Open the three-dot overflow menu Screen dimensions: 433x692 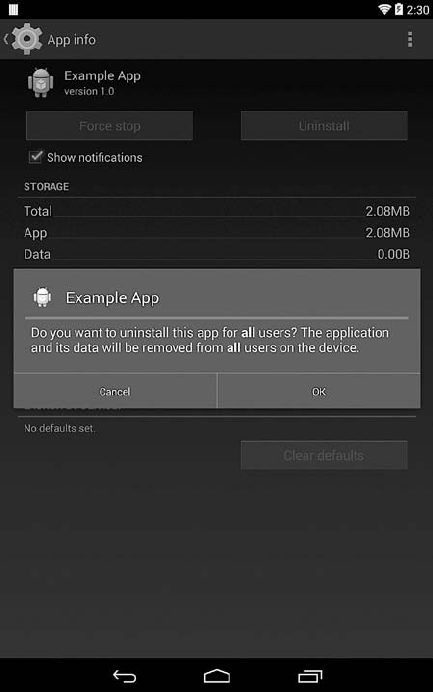[x=410, y=39]
